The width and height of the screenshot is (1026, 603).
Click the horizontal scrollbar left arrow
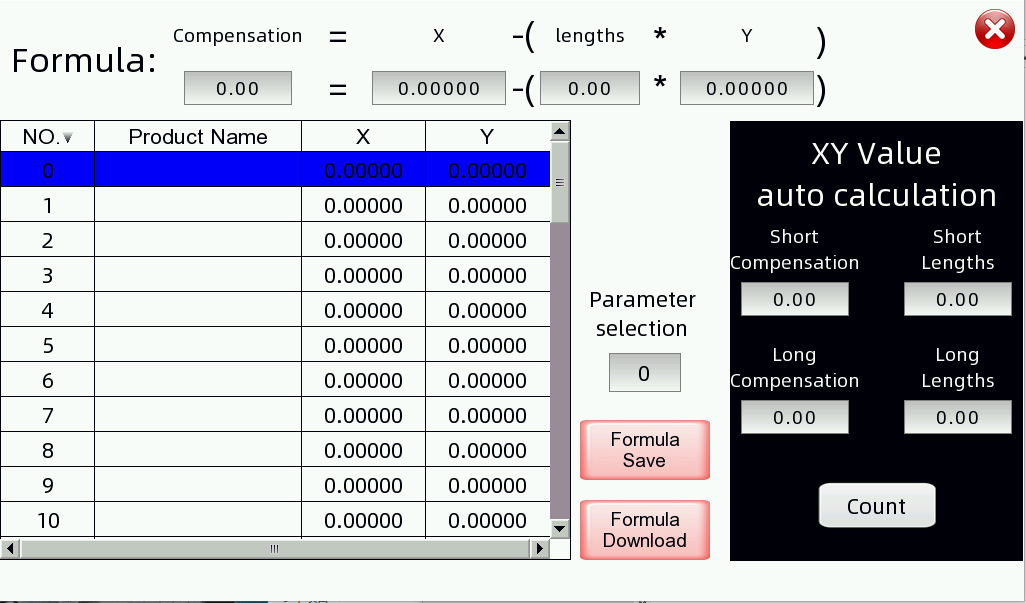coord(10,548)
